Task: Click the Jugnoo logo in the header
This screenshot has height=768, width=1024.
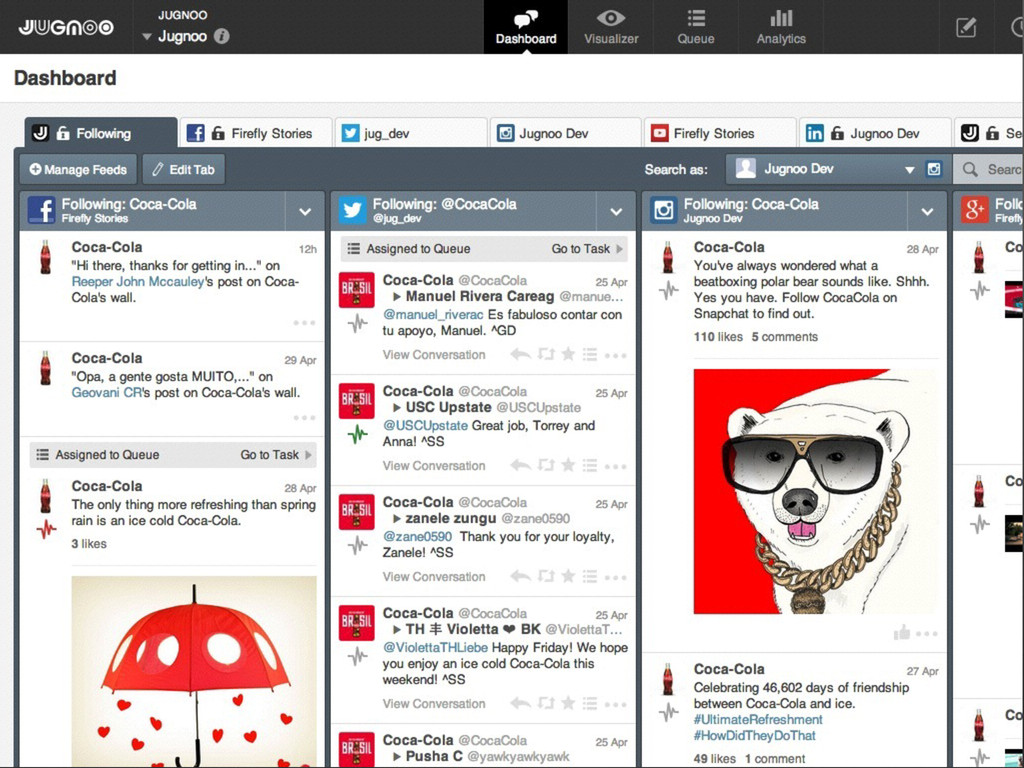Action: 65,27
